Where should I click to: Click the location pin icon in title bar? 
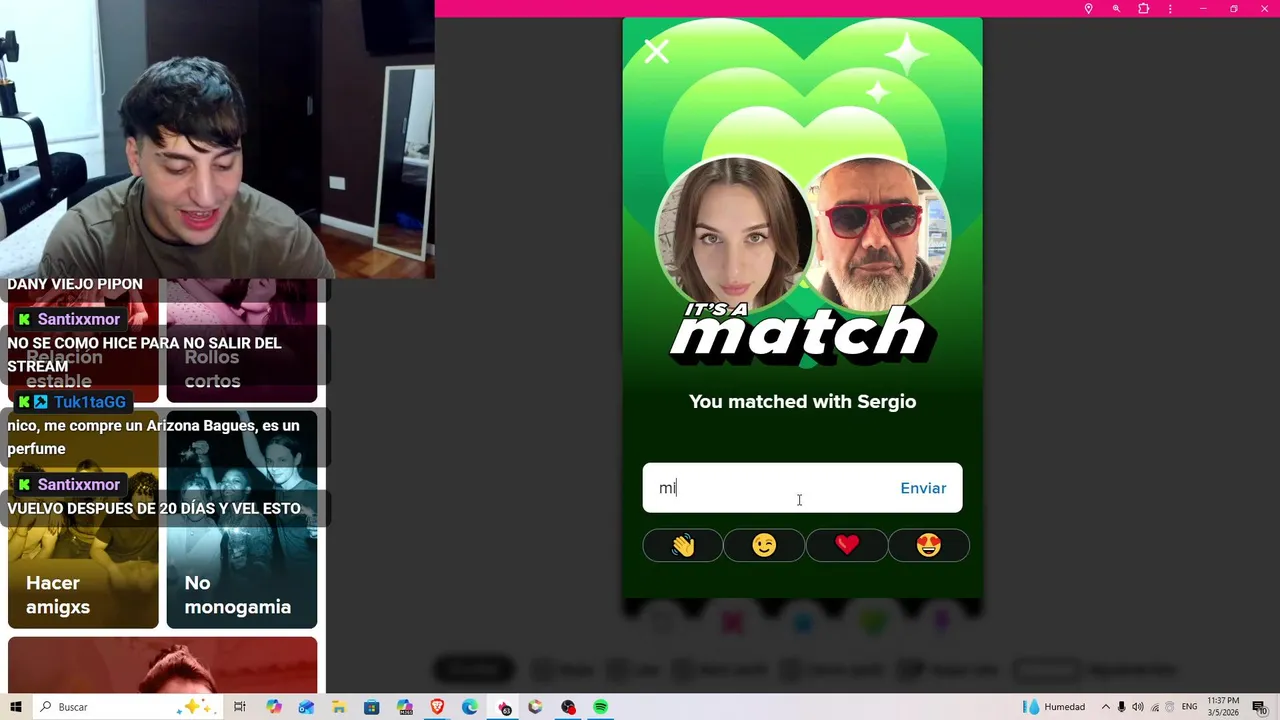point(1088,8)
